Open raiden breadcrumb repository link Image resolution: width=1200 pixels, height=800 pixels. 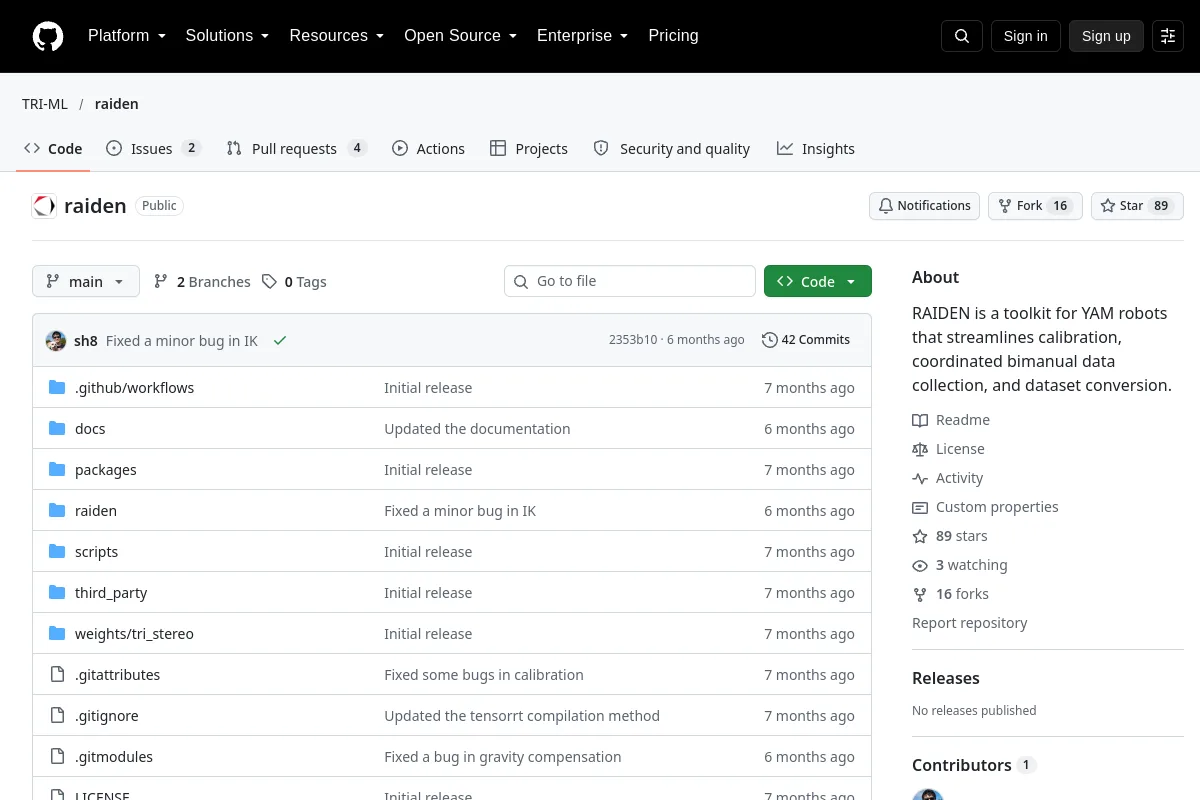click(117, 104)
